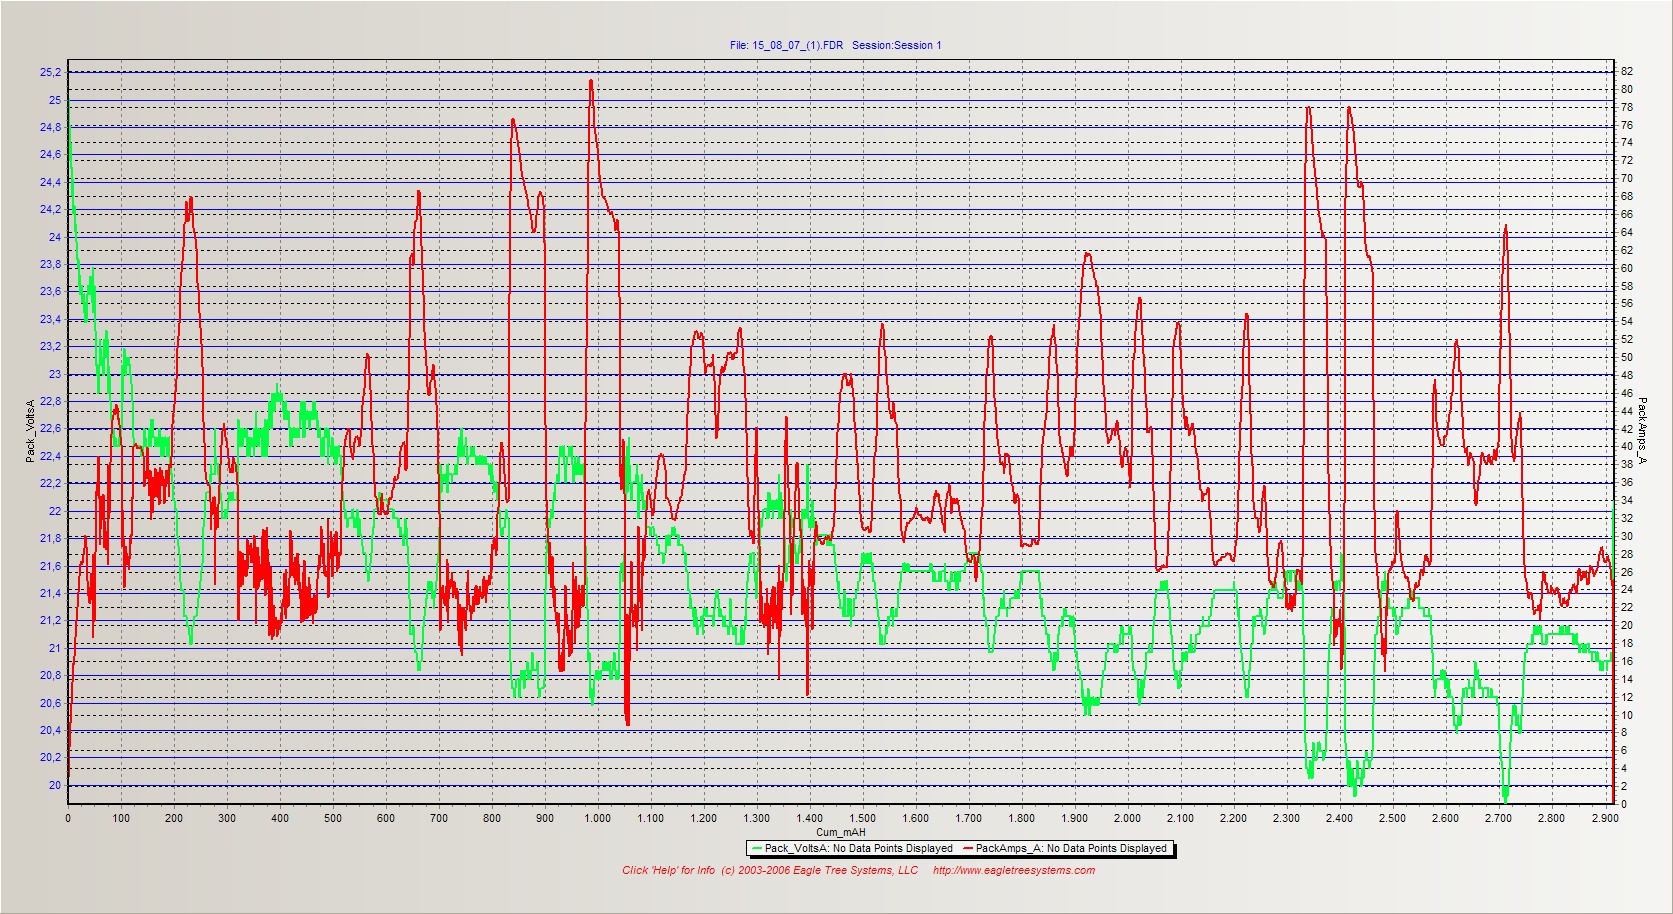Click the '1.400' tick label on the Cum_mAH axis
The width and height of the screenshot is (1673, 914).
(x=810, y=818)
